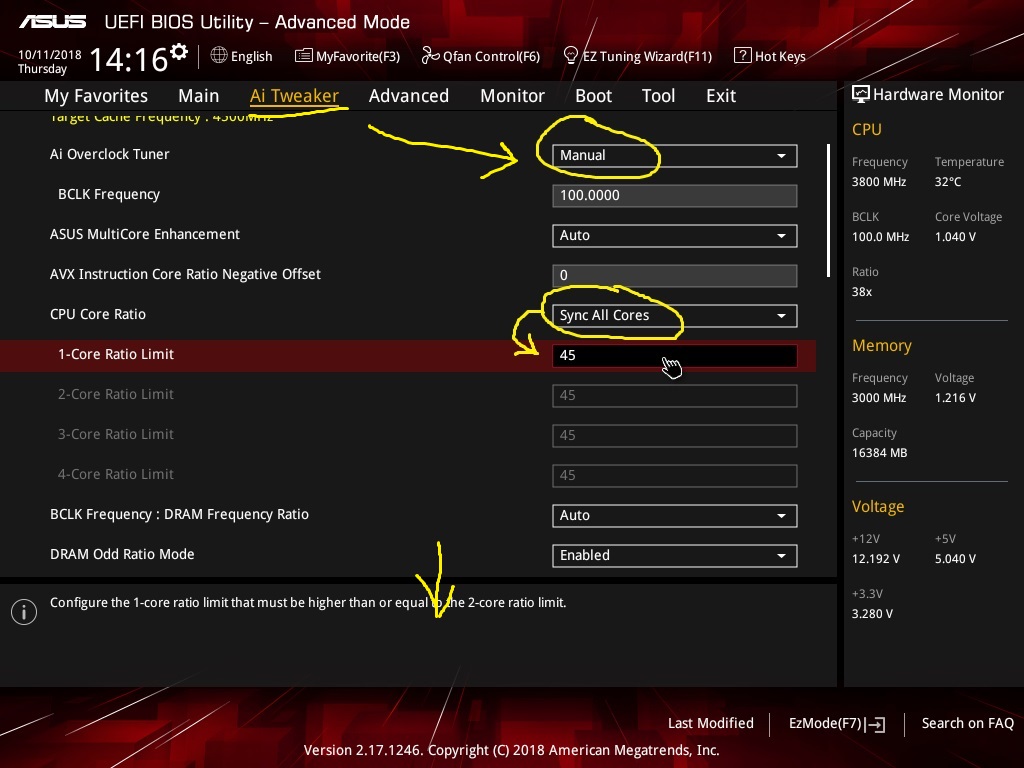1024x768 pixels.
Task: Click Last Modified at the bottom
Action: click(x=711, y=724)
